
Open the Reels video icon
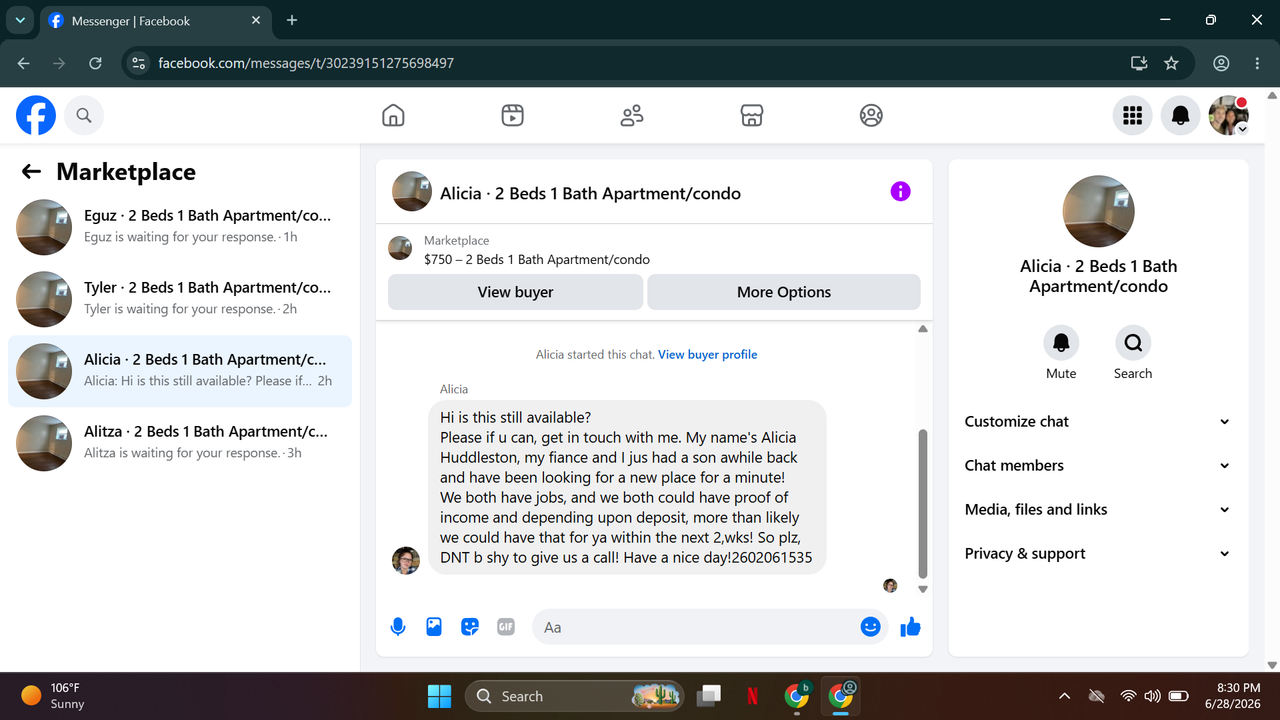coord(512,116)
